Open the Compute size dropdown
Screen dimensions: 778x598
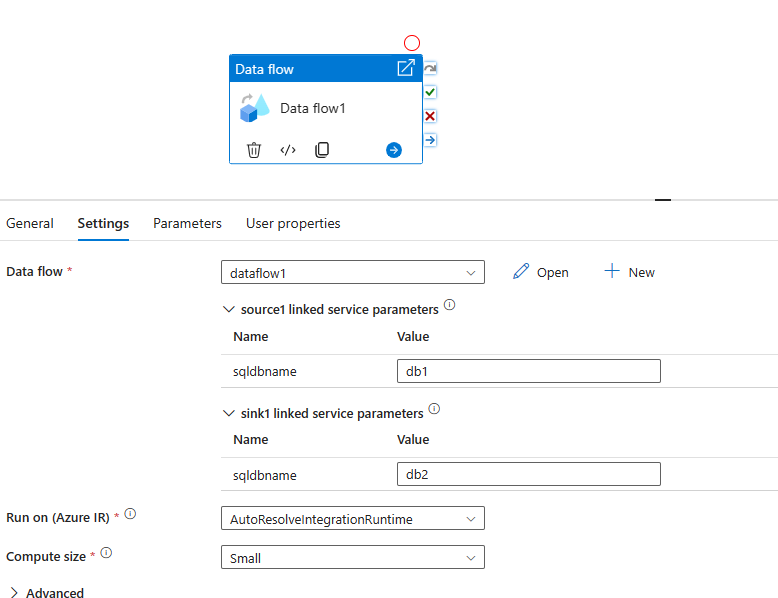pyautogui.click(x=352, y=558)
